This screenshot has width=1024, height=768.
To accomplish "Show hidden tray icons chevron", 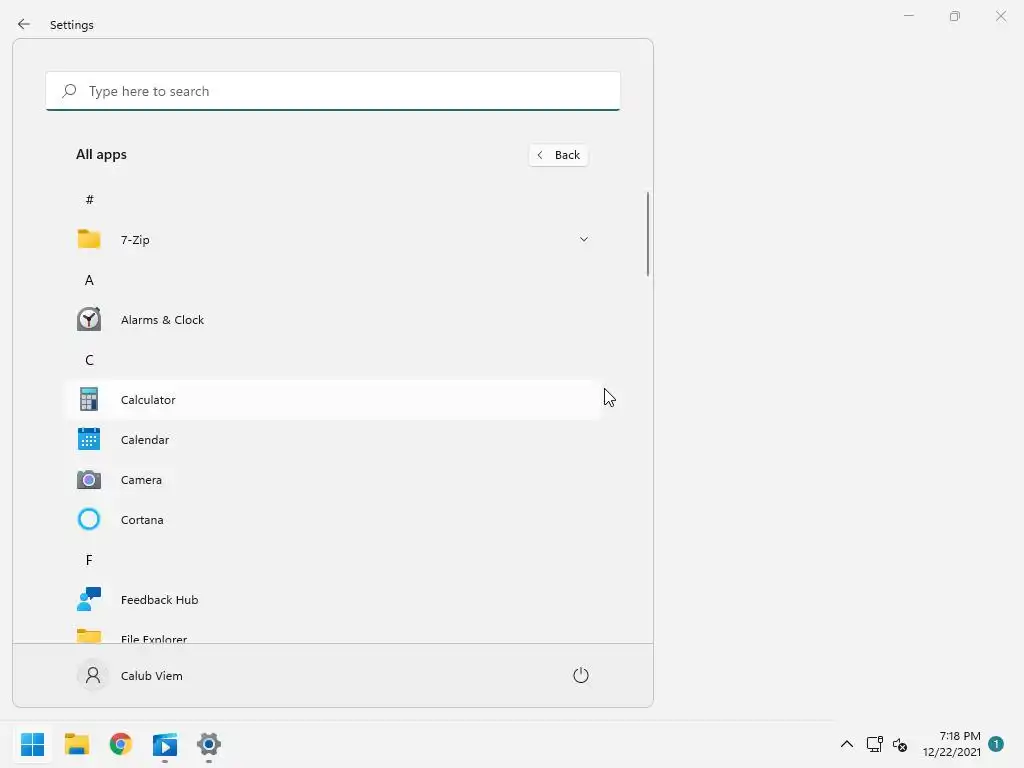I will coord(847,744).
